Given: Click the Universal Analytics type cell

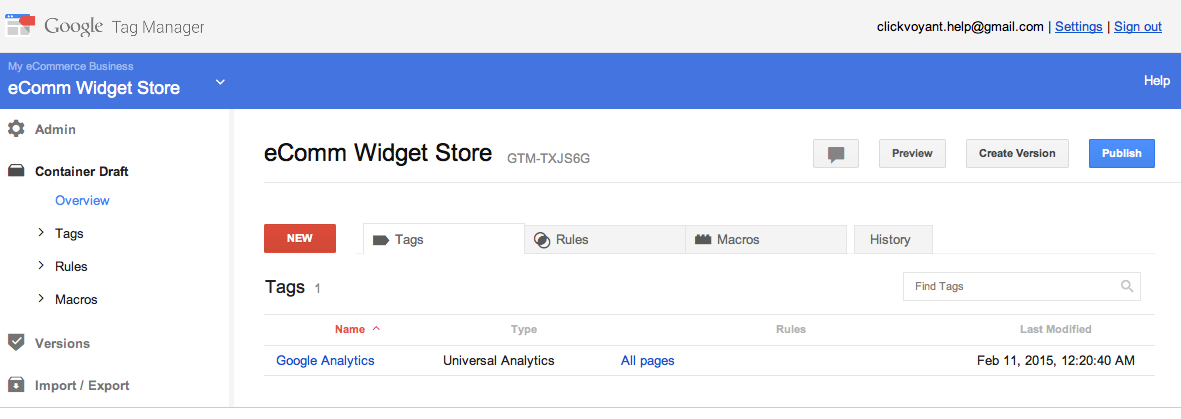Looking at the screenshot, I should coord(499,361).
